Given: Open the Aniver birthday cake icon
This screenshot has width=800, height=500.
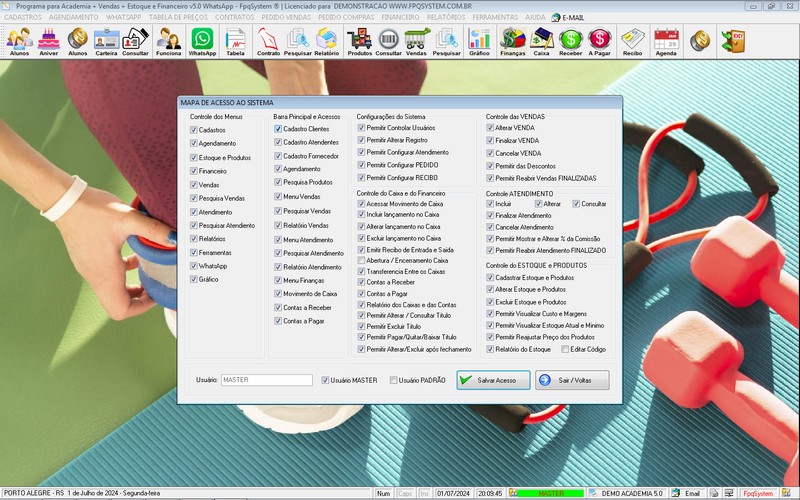Looking at the screenshot, I should pyautogui.click(x=48, y=41).
